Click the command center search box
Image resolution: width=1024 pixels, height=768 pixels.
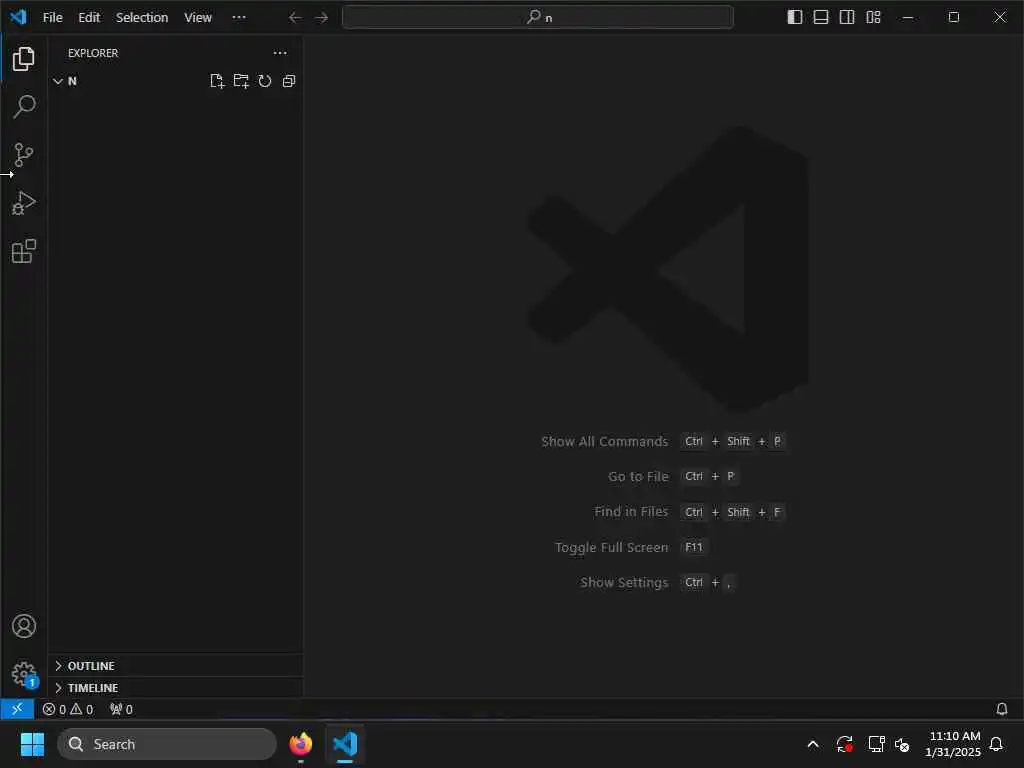click(537, 17)
